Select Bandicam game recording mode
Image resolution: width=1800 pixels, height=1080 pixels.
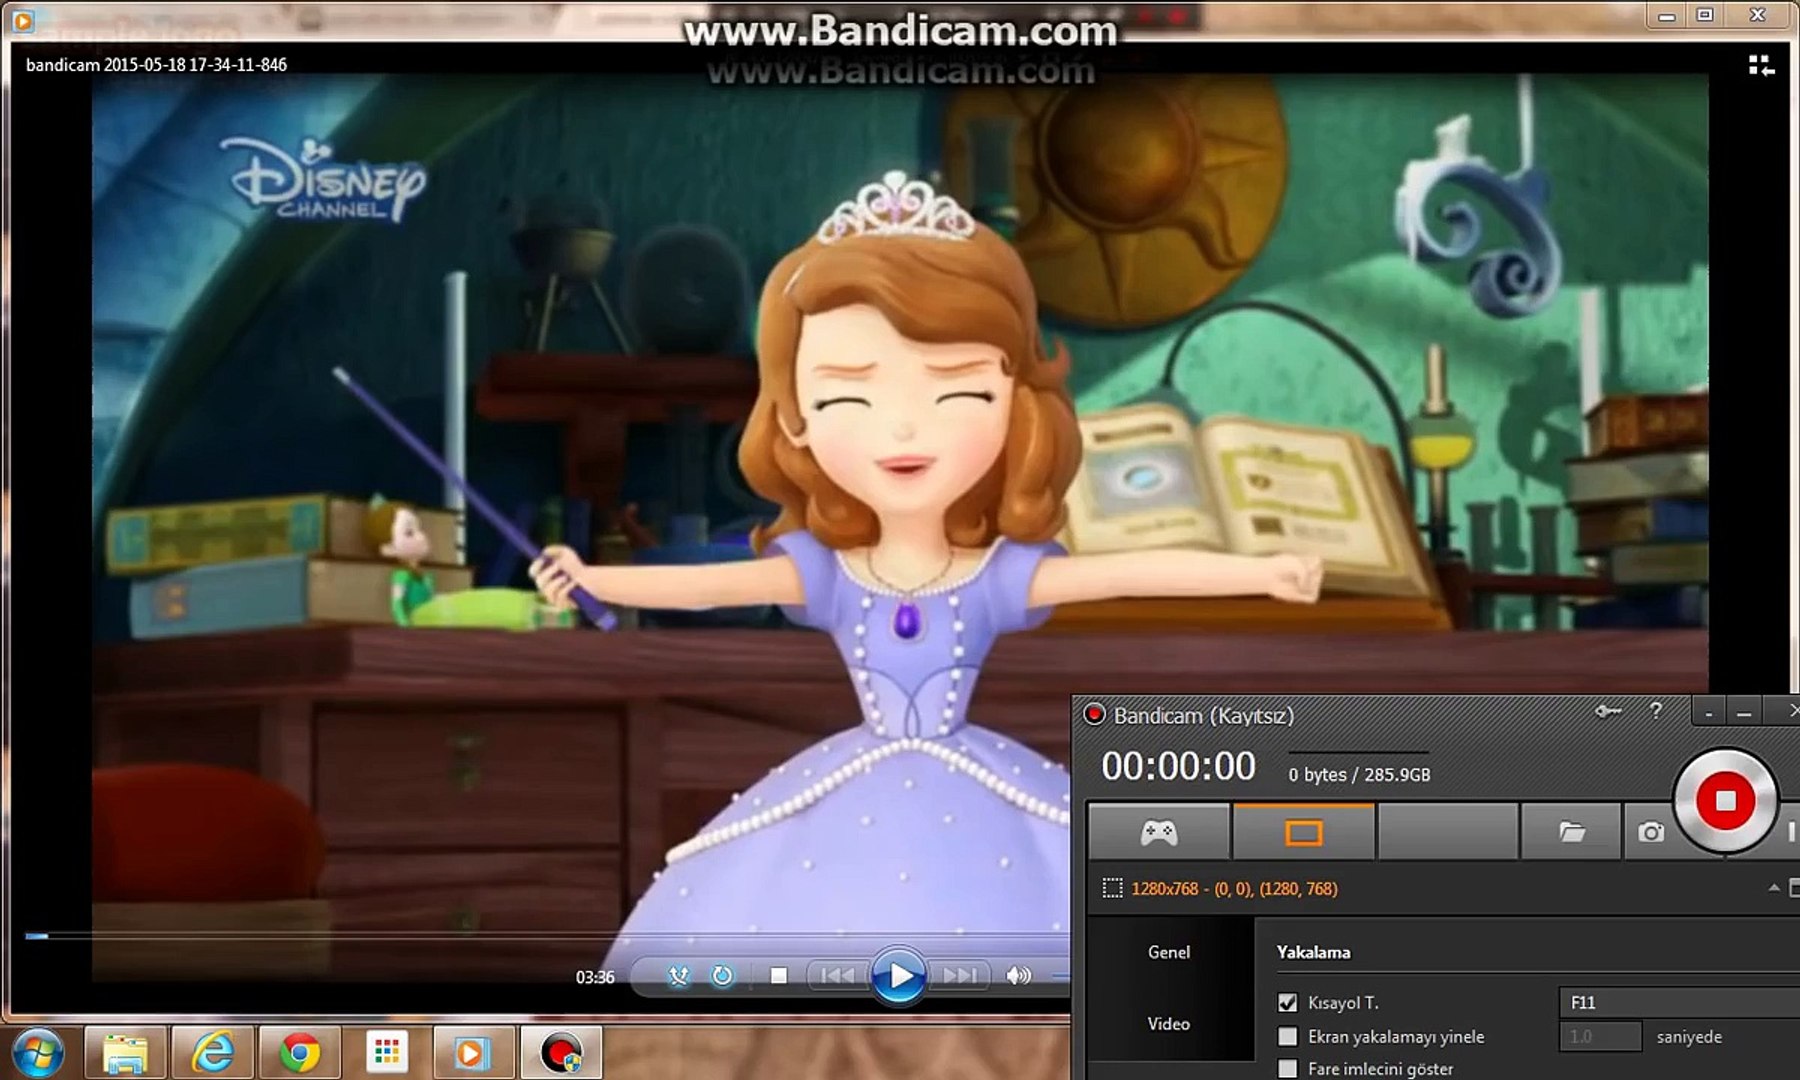point(1159,832)
